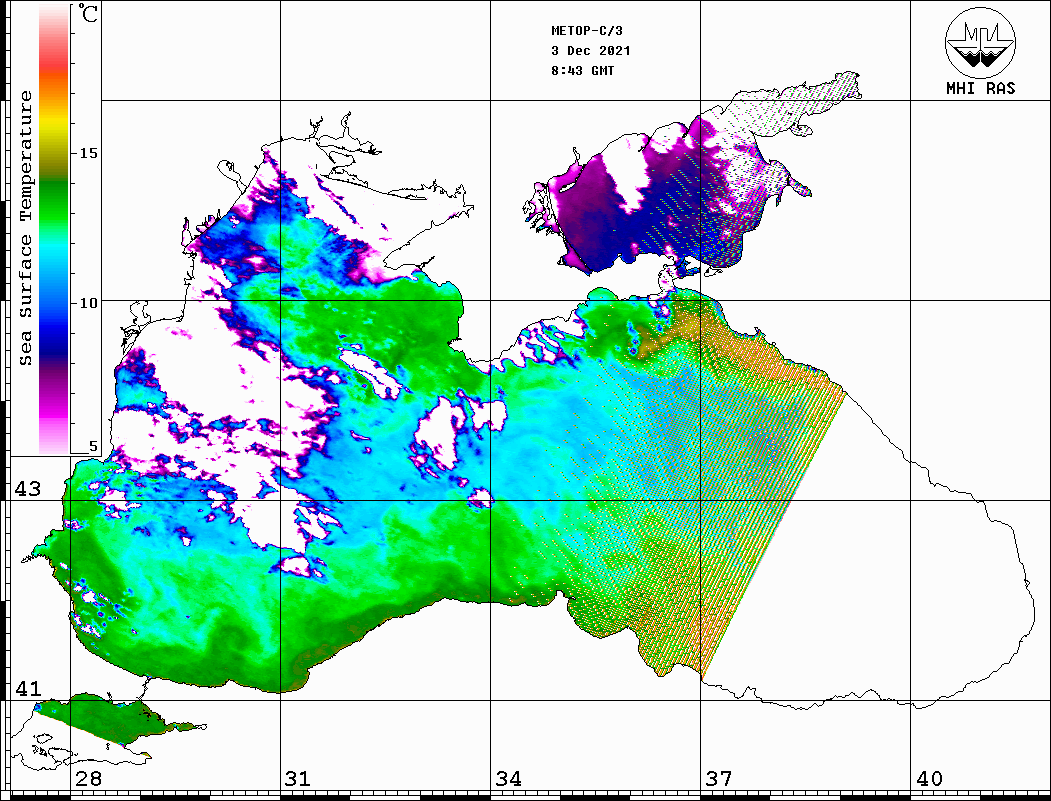Click the 'Sea Surface Temperature' vertical label
1051x801 pixels.
coord(25,228)
